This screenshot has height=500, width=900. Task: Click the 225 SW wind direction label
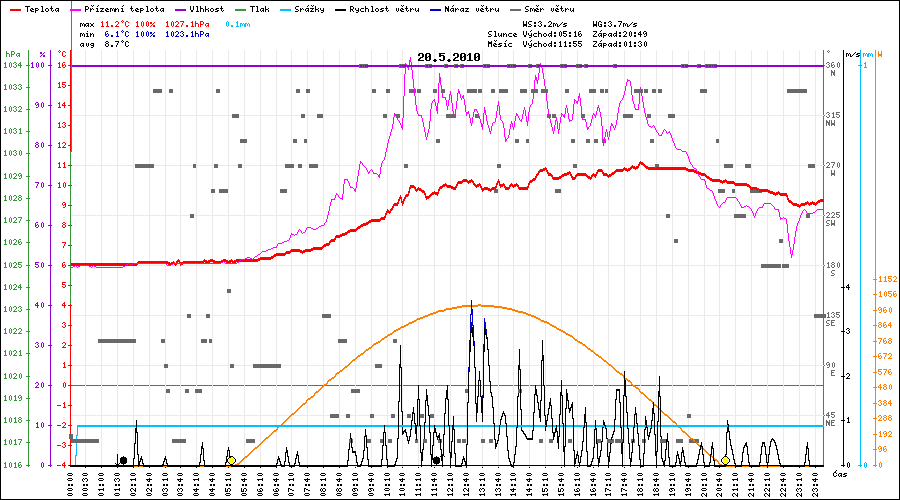[x=833, y=219]
